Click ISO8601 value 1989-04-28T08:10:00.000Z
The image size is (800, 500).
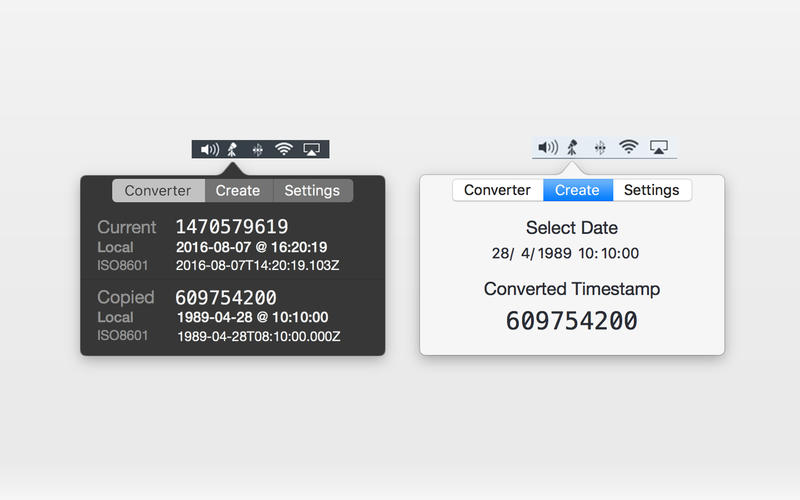[x=259, y=337]
